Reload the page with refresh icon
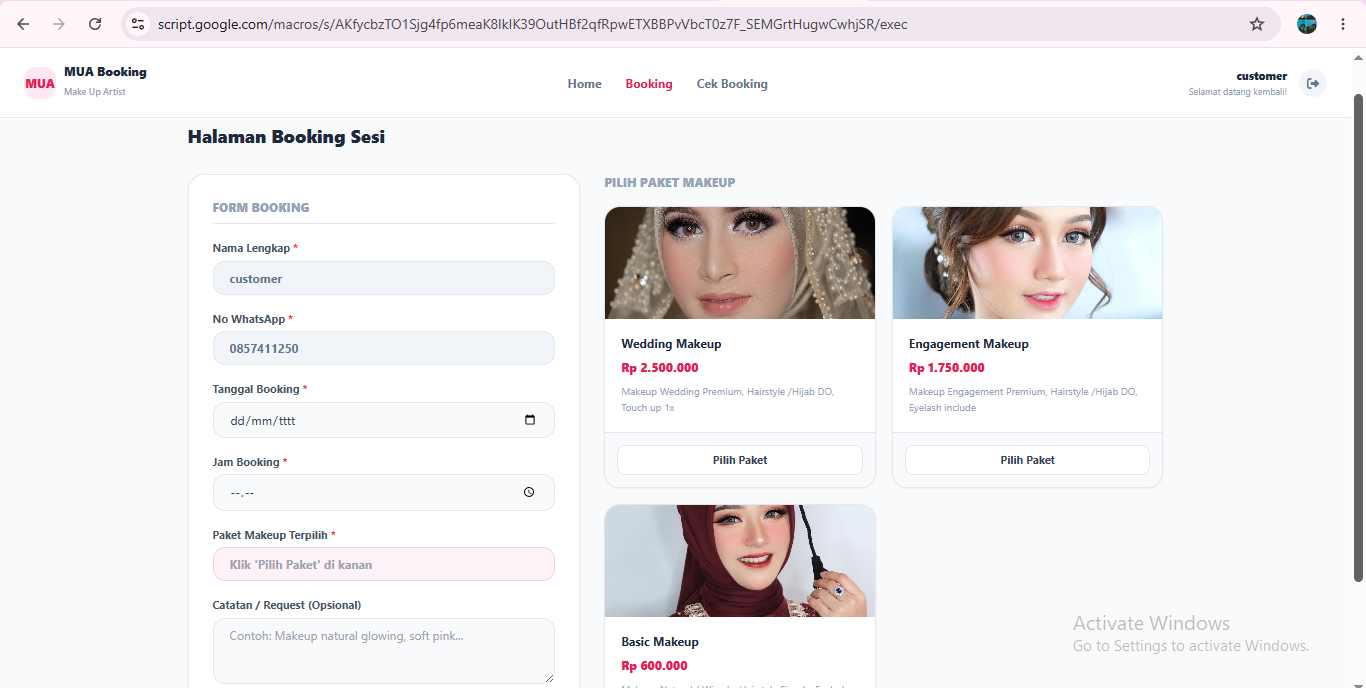1366x688 pixels. [x=95, y=24]
